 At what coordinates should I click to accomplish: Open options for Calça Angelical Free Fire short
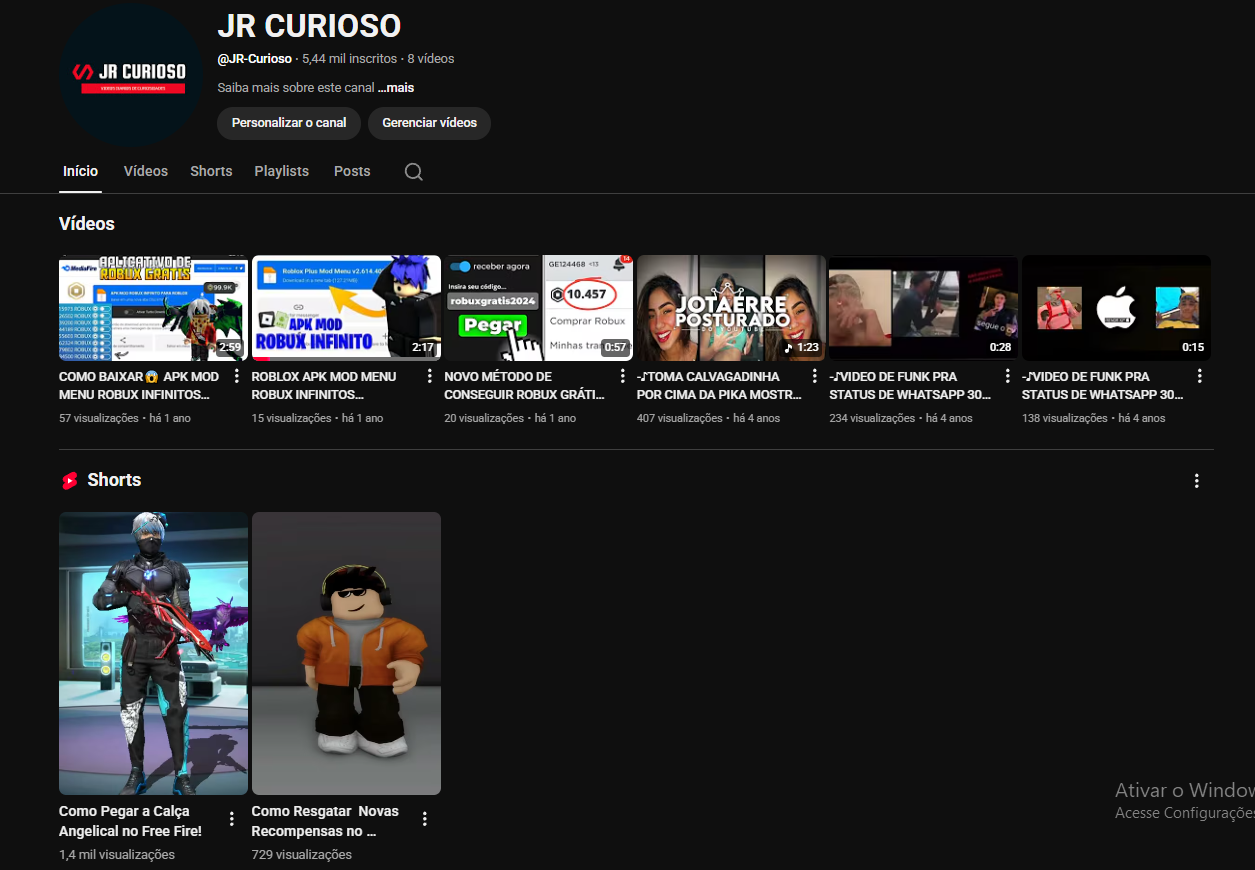click(232, 819)
